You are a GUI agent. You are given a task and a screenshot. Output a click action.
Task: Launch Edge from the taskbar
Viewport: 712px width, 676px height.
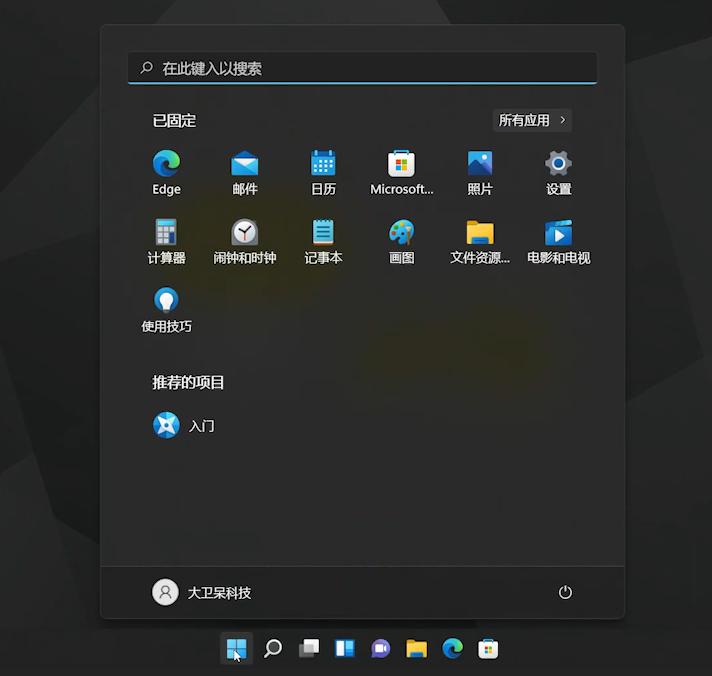pos(452,648)
